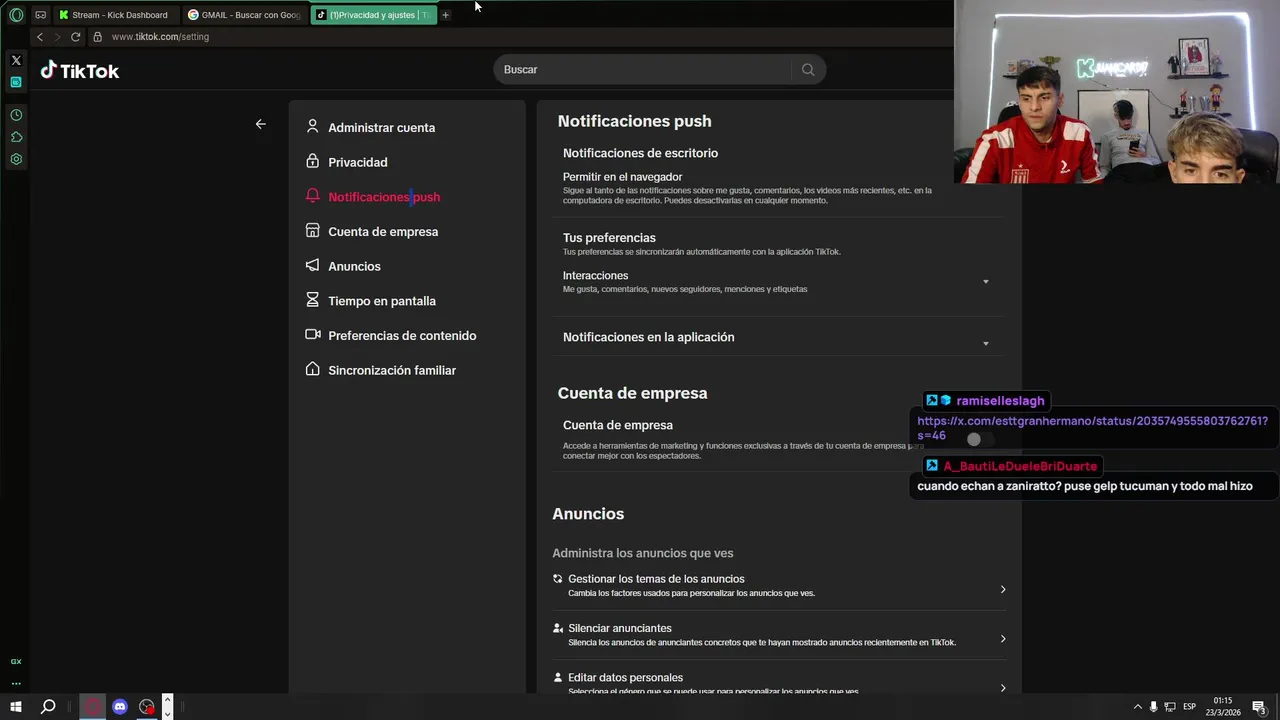Open Windows taskbar search

click(47, 707)
